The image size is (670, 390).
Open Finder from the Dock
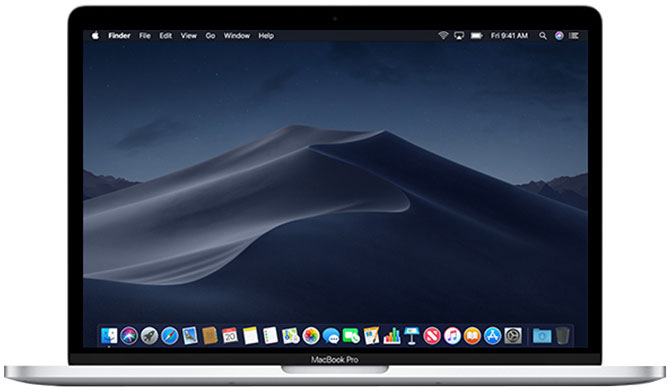[x=109, y=336]
